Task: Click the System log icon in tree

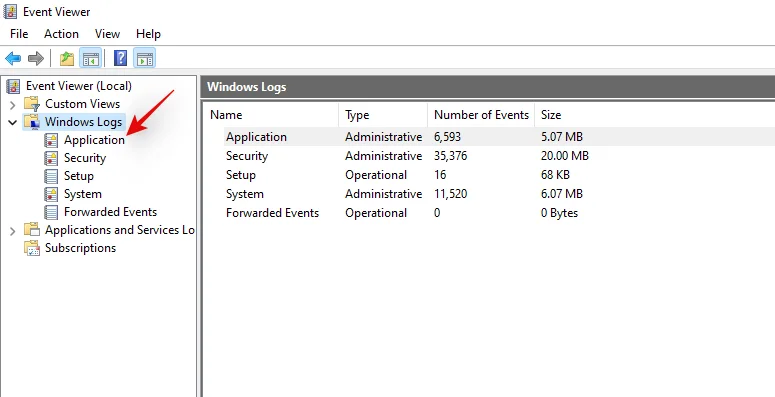Action: pyautogui.click(x=51, y=194)
